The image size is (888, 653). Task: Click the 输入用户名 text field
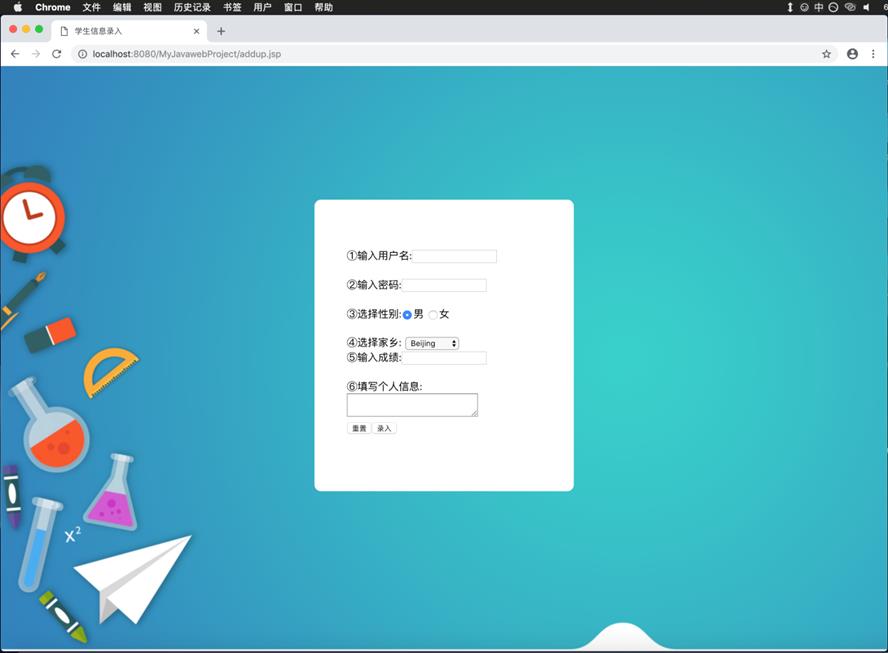[x=455, y=256]
